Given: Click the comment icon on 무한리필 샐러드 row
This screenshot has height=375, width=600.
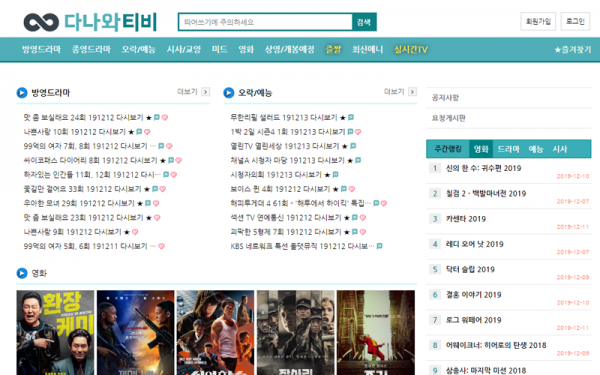Looking at the screenshot, I should tap(351, 117).
